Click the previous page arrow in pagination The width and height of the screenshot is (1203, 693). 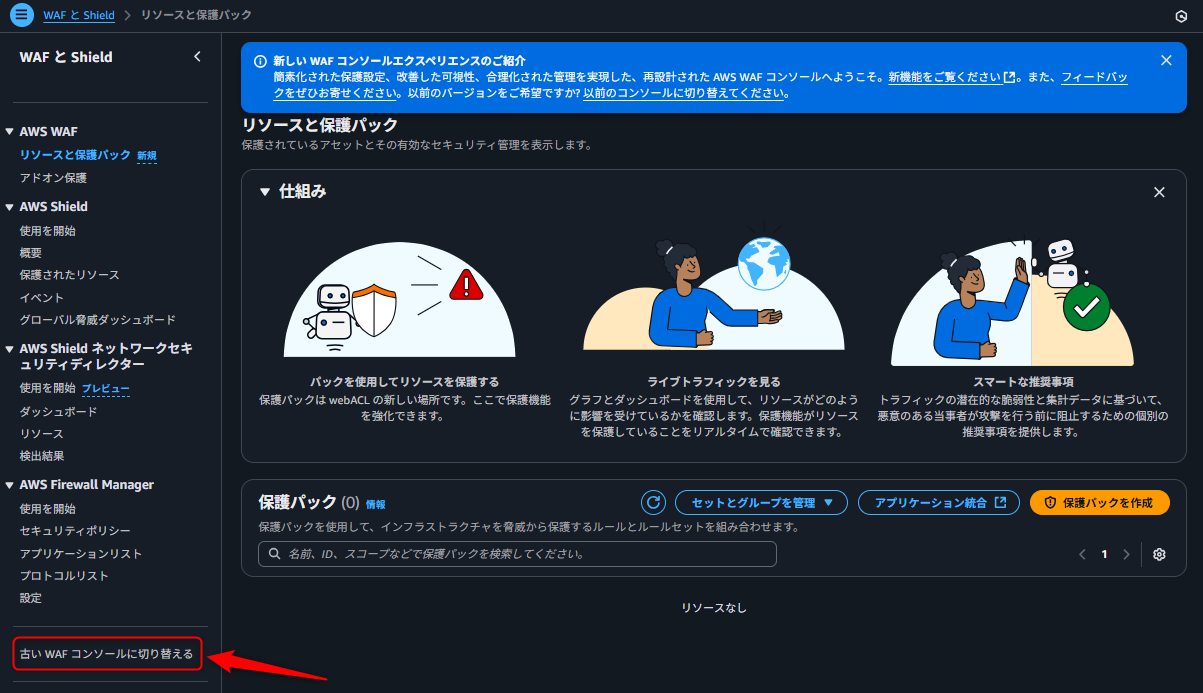tap(1081, 554)
